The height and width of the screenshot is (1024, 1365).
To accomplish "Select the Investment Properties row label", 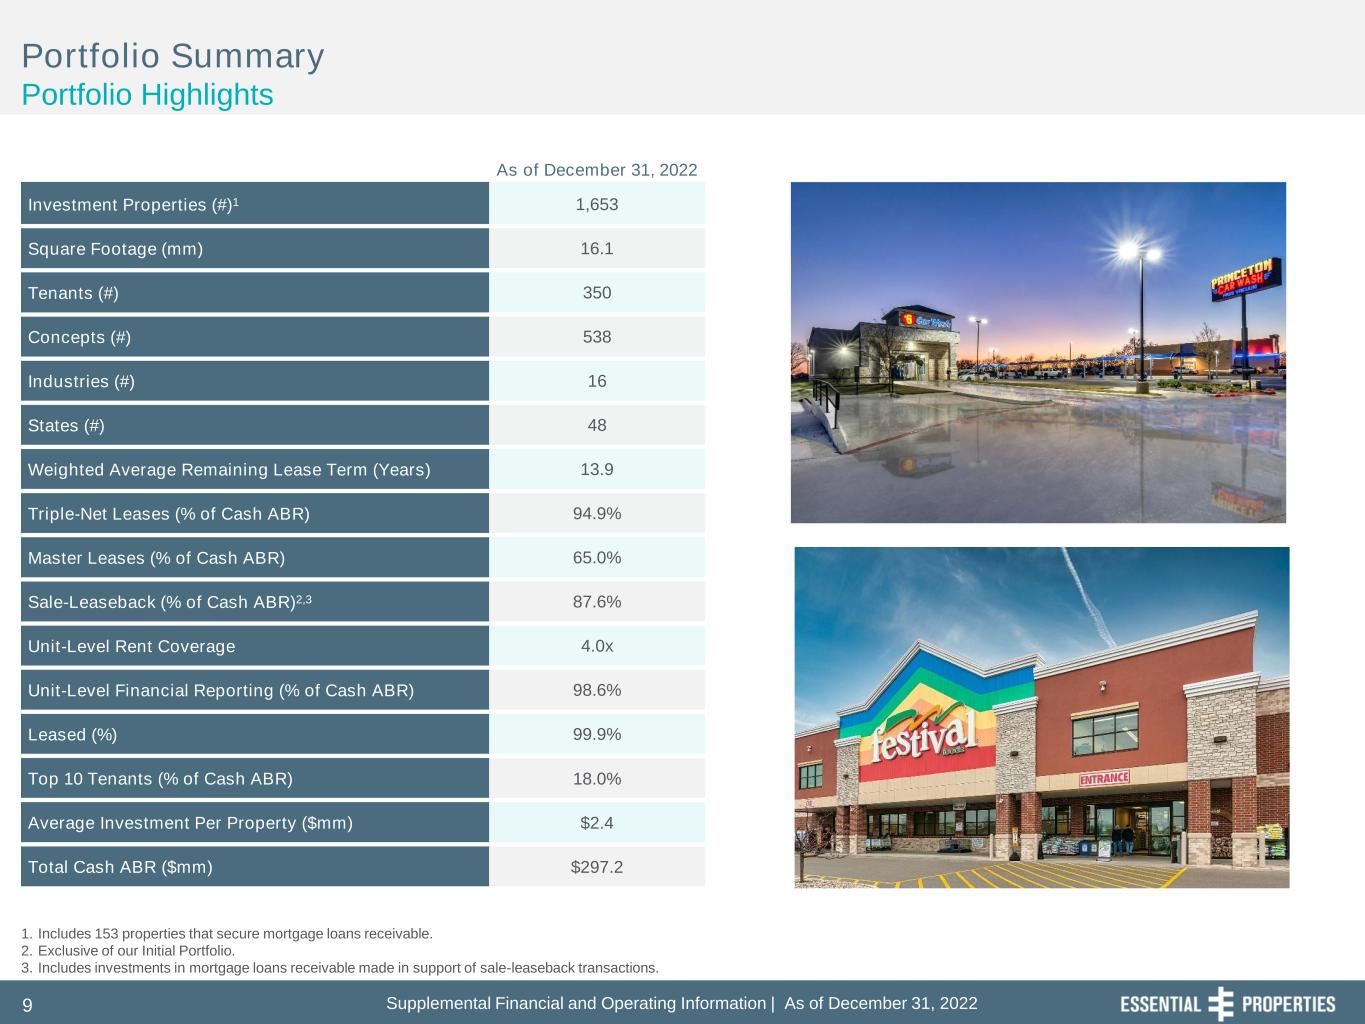I will pyautogui.click(x=133, y=205).
